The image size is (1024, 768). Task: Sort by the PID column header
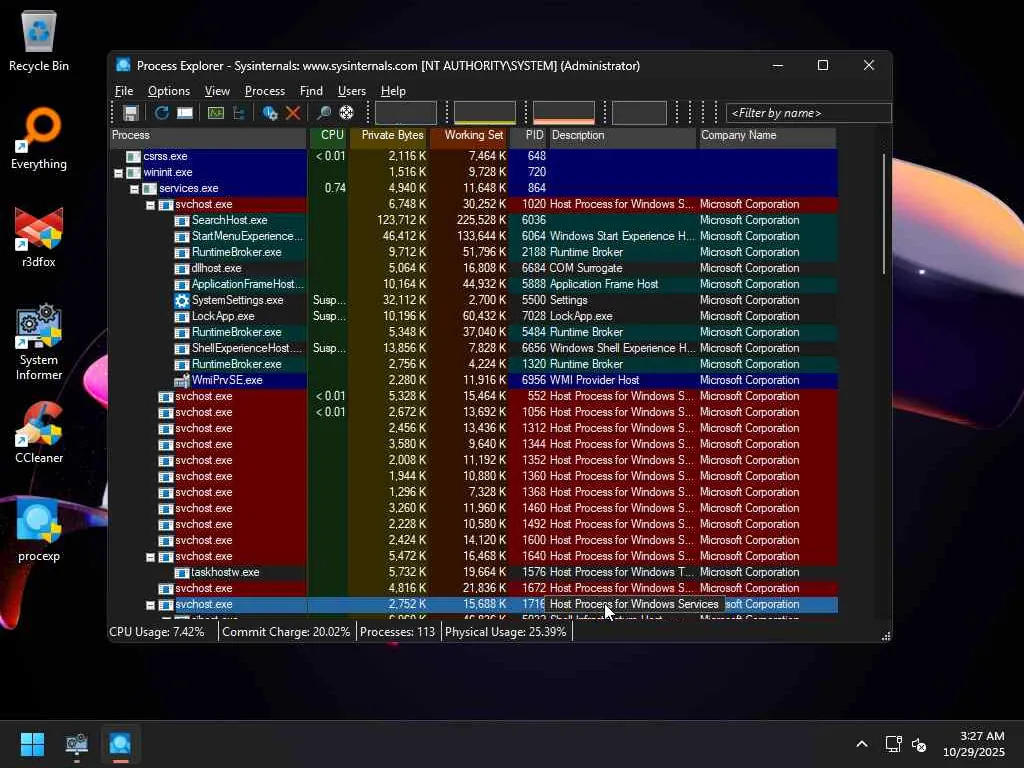tap(528, 135)
